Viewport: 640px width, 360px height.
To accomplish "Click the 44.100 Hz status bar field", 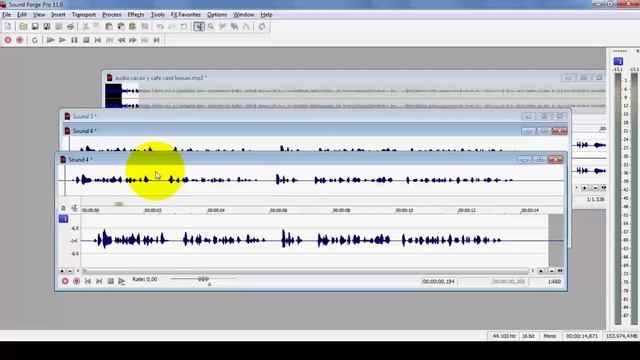I will point(504,336).
